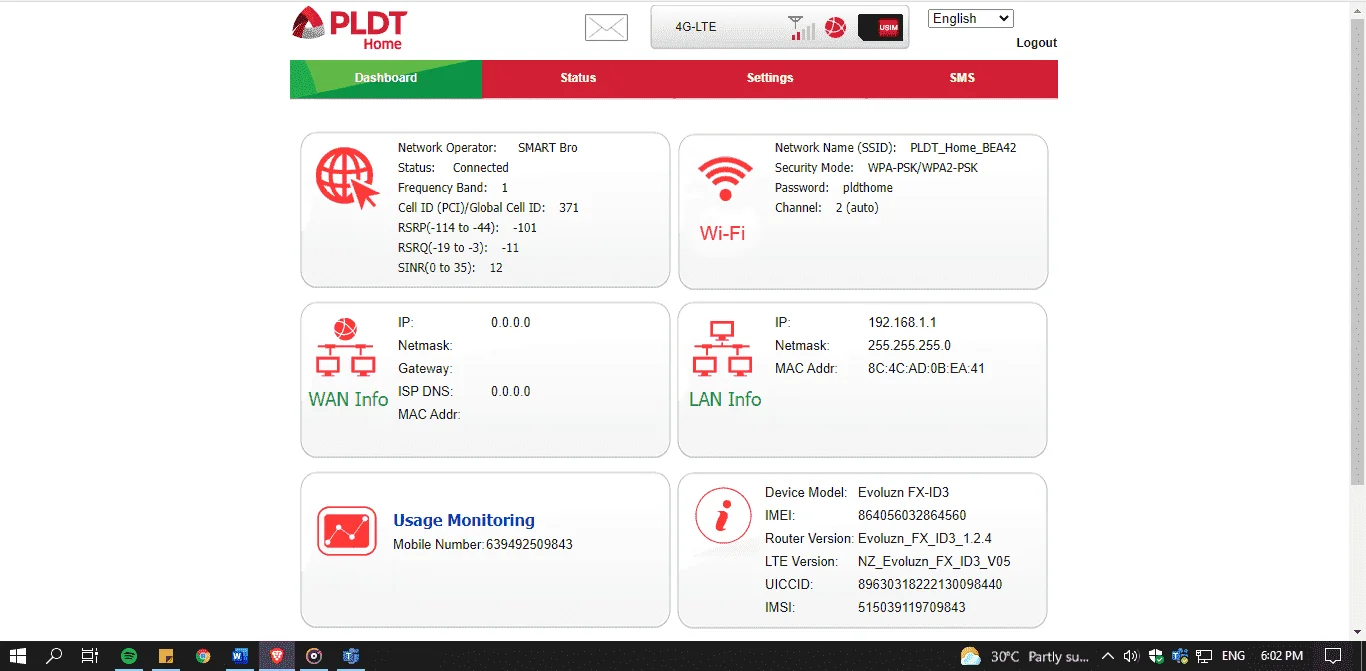Click the network connection tray icon
This screenshot has height=671, width=1366.
pyautogui.click(x=1204, y=656)
